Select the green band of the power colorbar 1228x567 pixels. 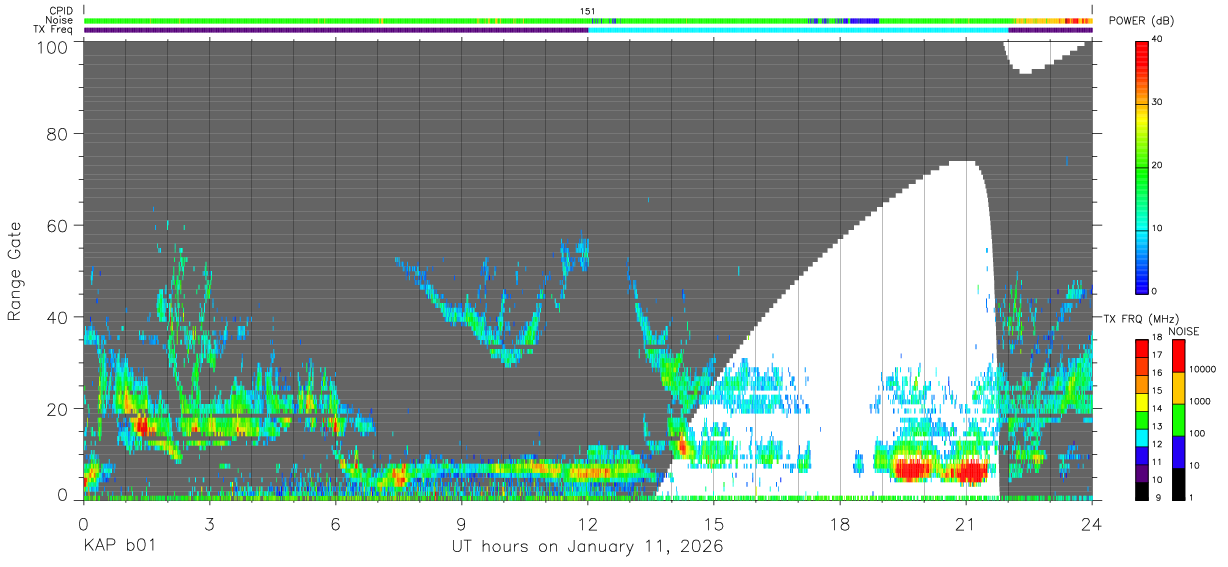1141,165
